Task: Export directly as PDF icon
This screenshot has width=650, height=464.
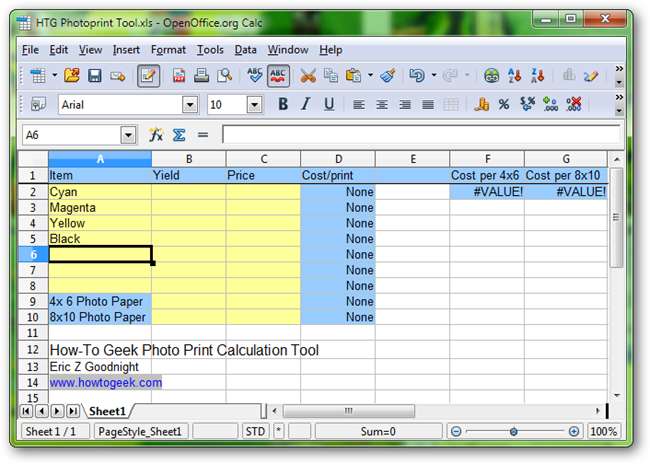Action: (179, 76)
